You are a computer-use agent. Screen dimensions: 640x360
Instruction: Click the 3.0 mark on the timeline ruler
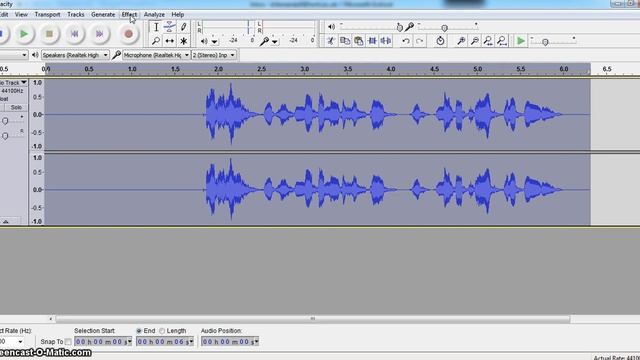click(304, 69)
